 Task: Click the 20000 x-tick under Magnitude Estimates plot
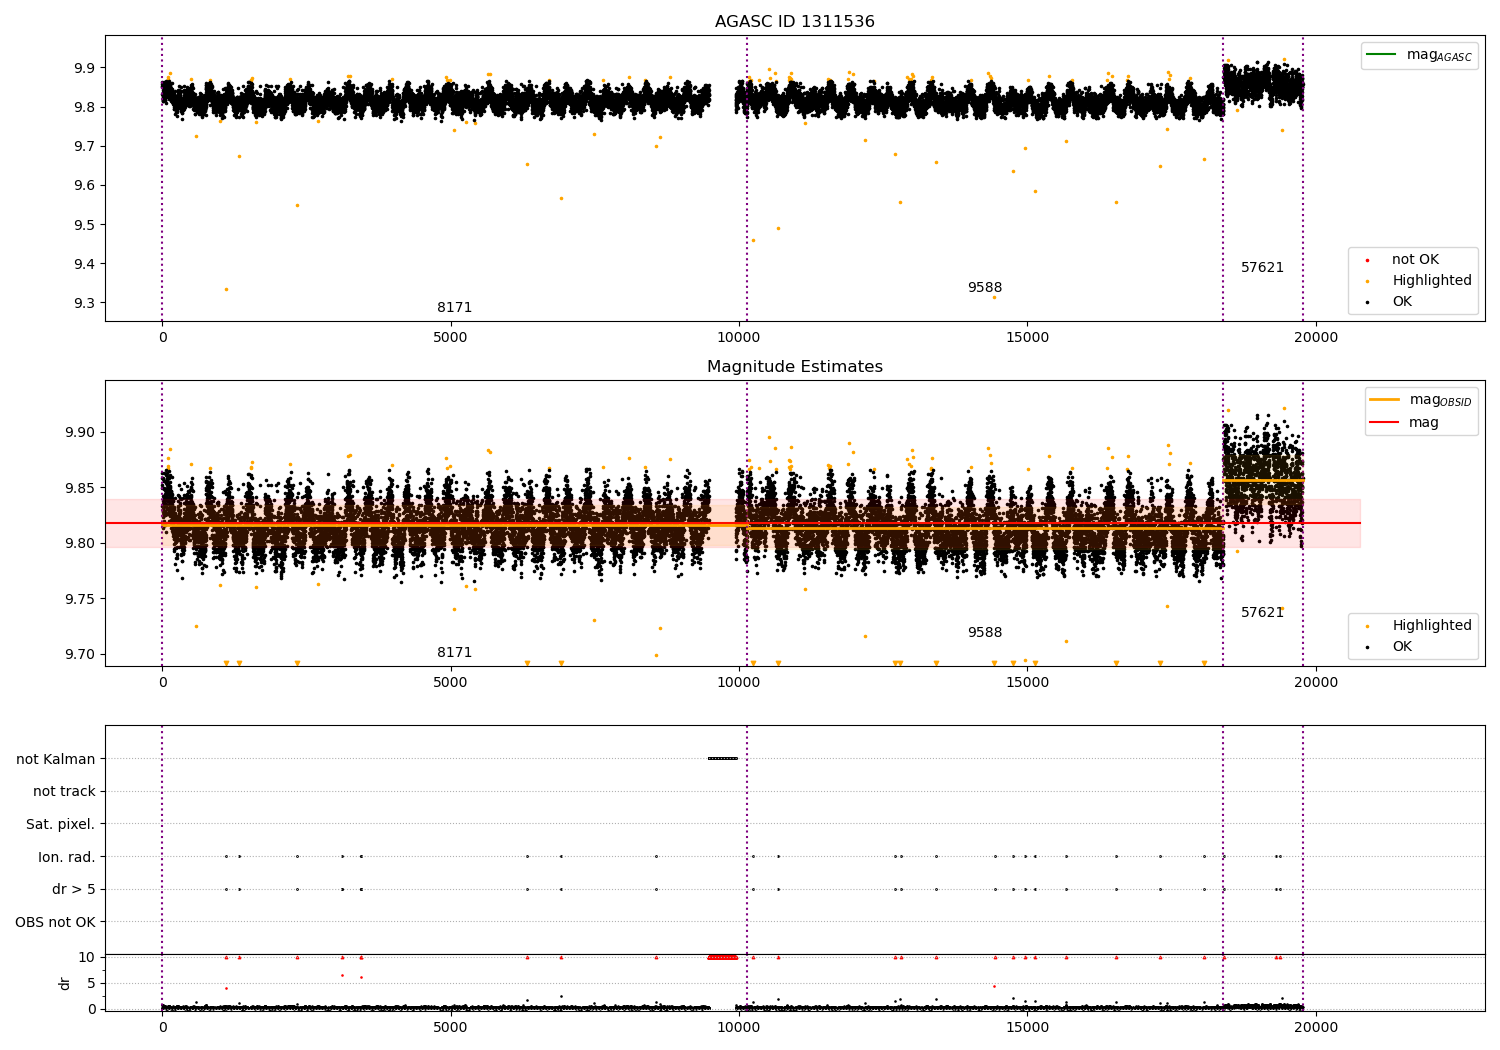coord(1316,683)
